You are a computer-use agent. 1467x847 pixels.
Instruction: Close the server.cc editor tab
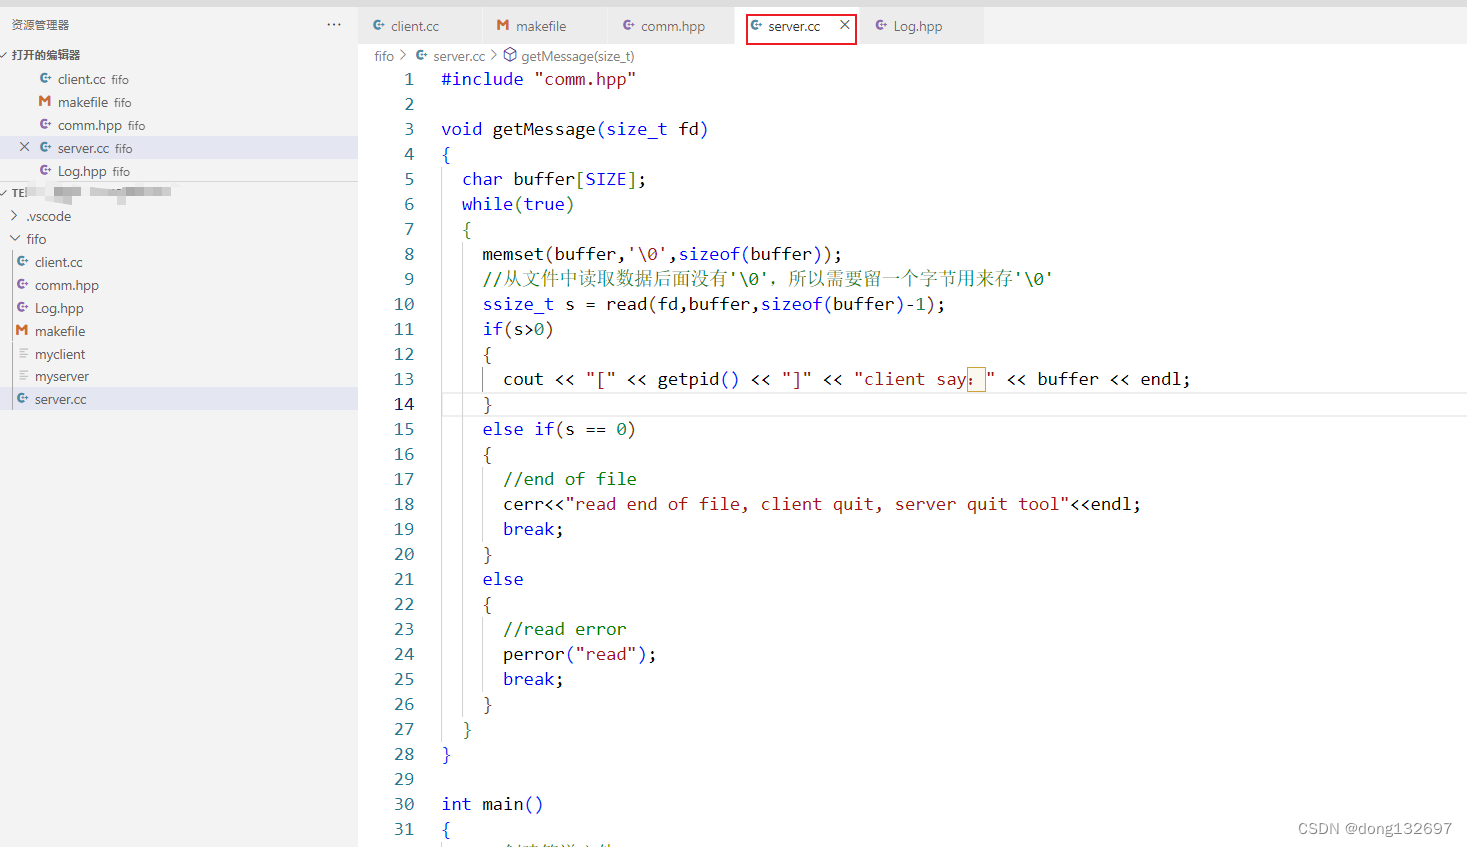(x=845, y=25)
